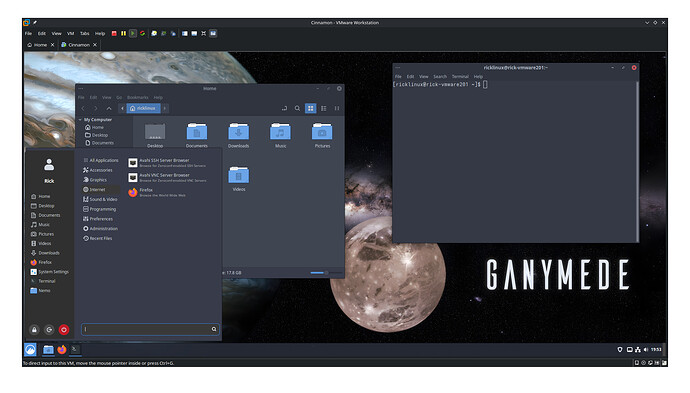Click the red shutdown button in menu

pyautogui.click(x=64, y=330)
